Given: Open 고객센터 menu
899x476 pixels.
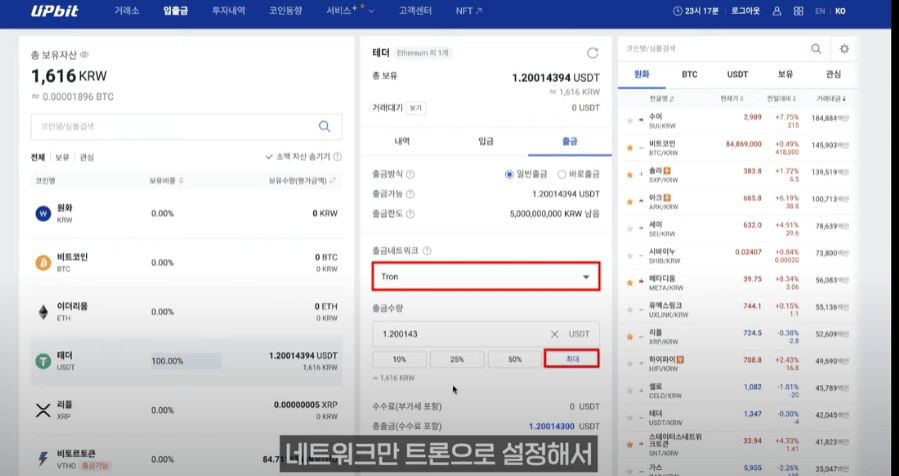Looking at the screenshot, I should click(x=415, y=11).
